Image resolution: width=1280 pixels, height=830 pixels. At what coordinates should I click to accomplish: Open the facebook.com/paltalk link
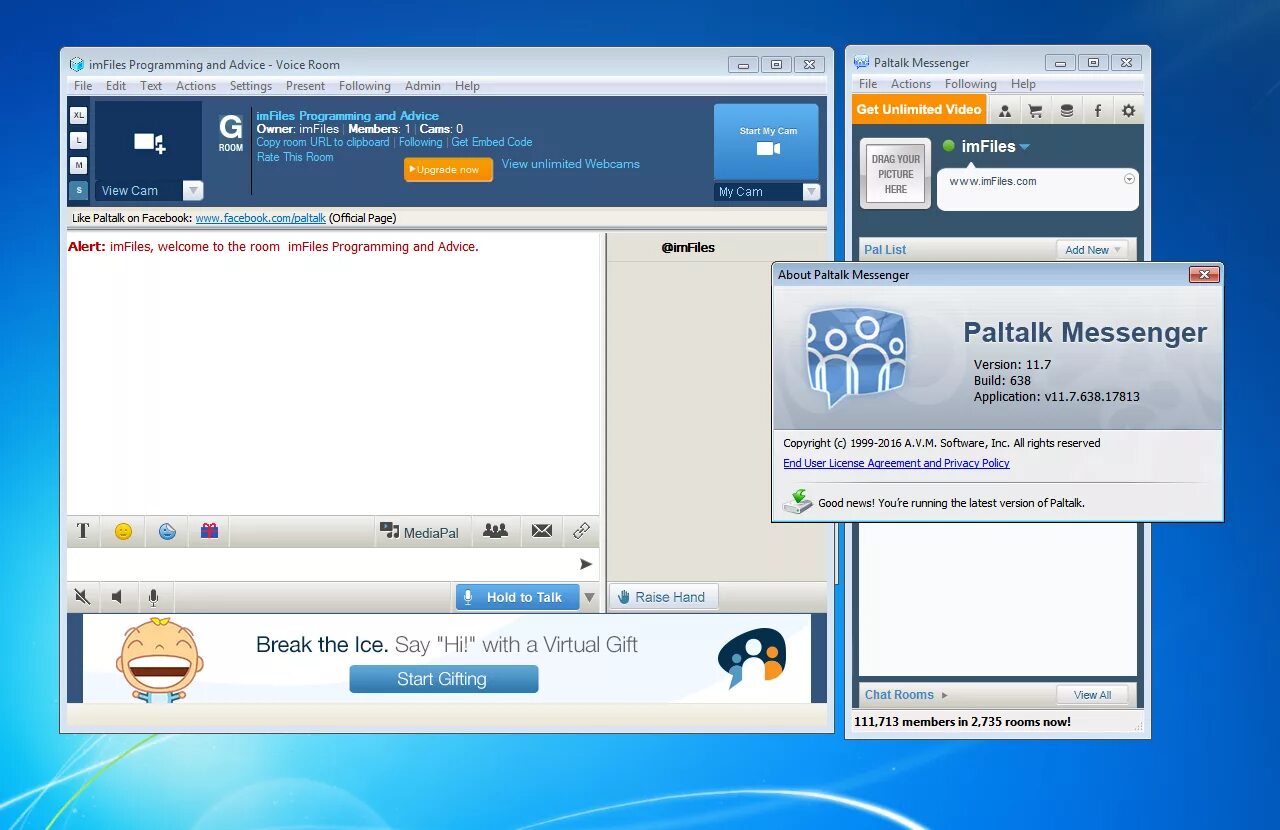pyautogui.click(x=261, y=218)
